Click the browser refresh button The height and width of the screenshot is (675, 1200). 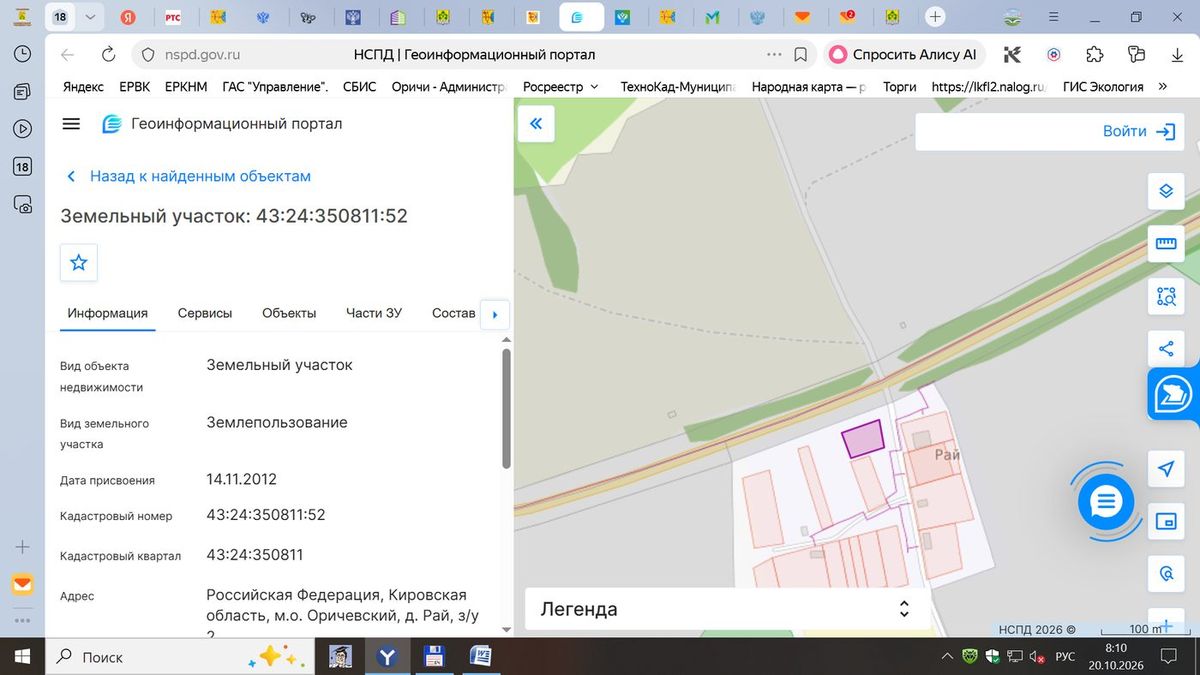coord(108,55)
